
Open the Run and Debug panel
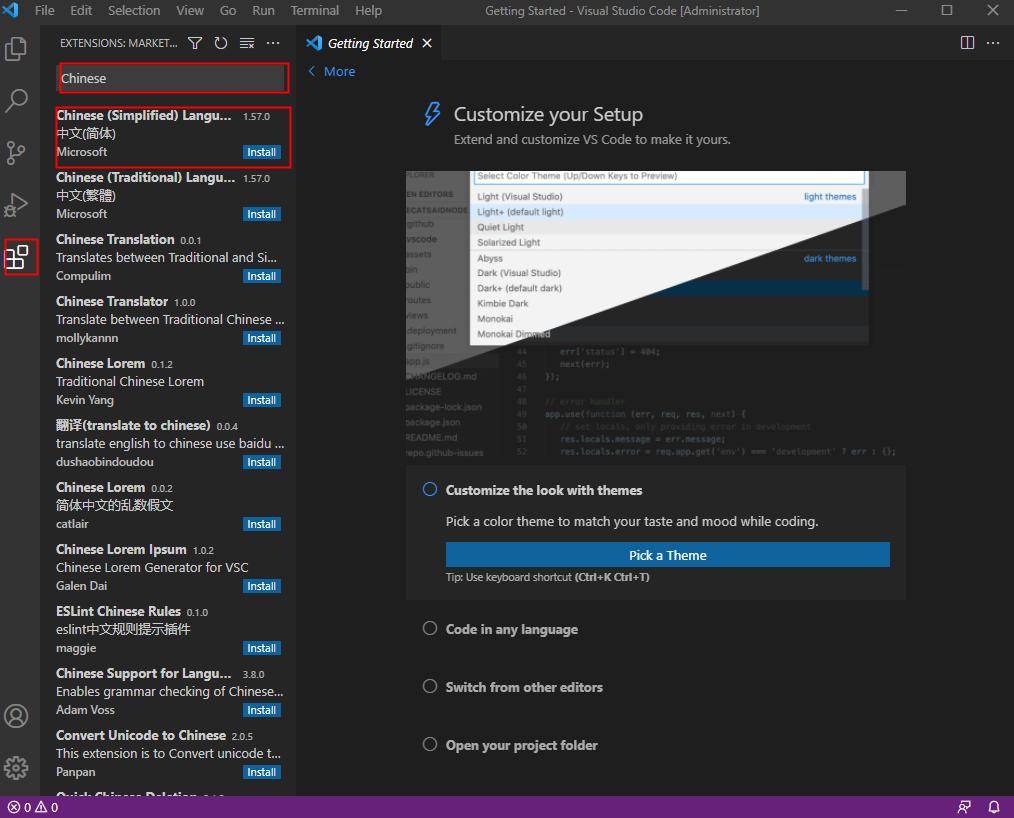click(16, 204)
